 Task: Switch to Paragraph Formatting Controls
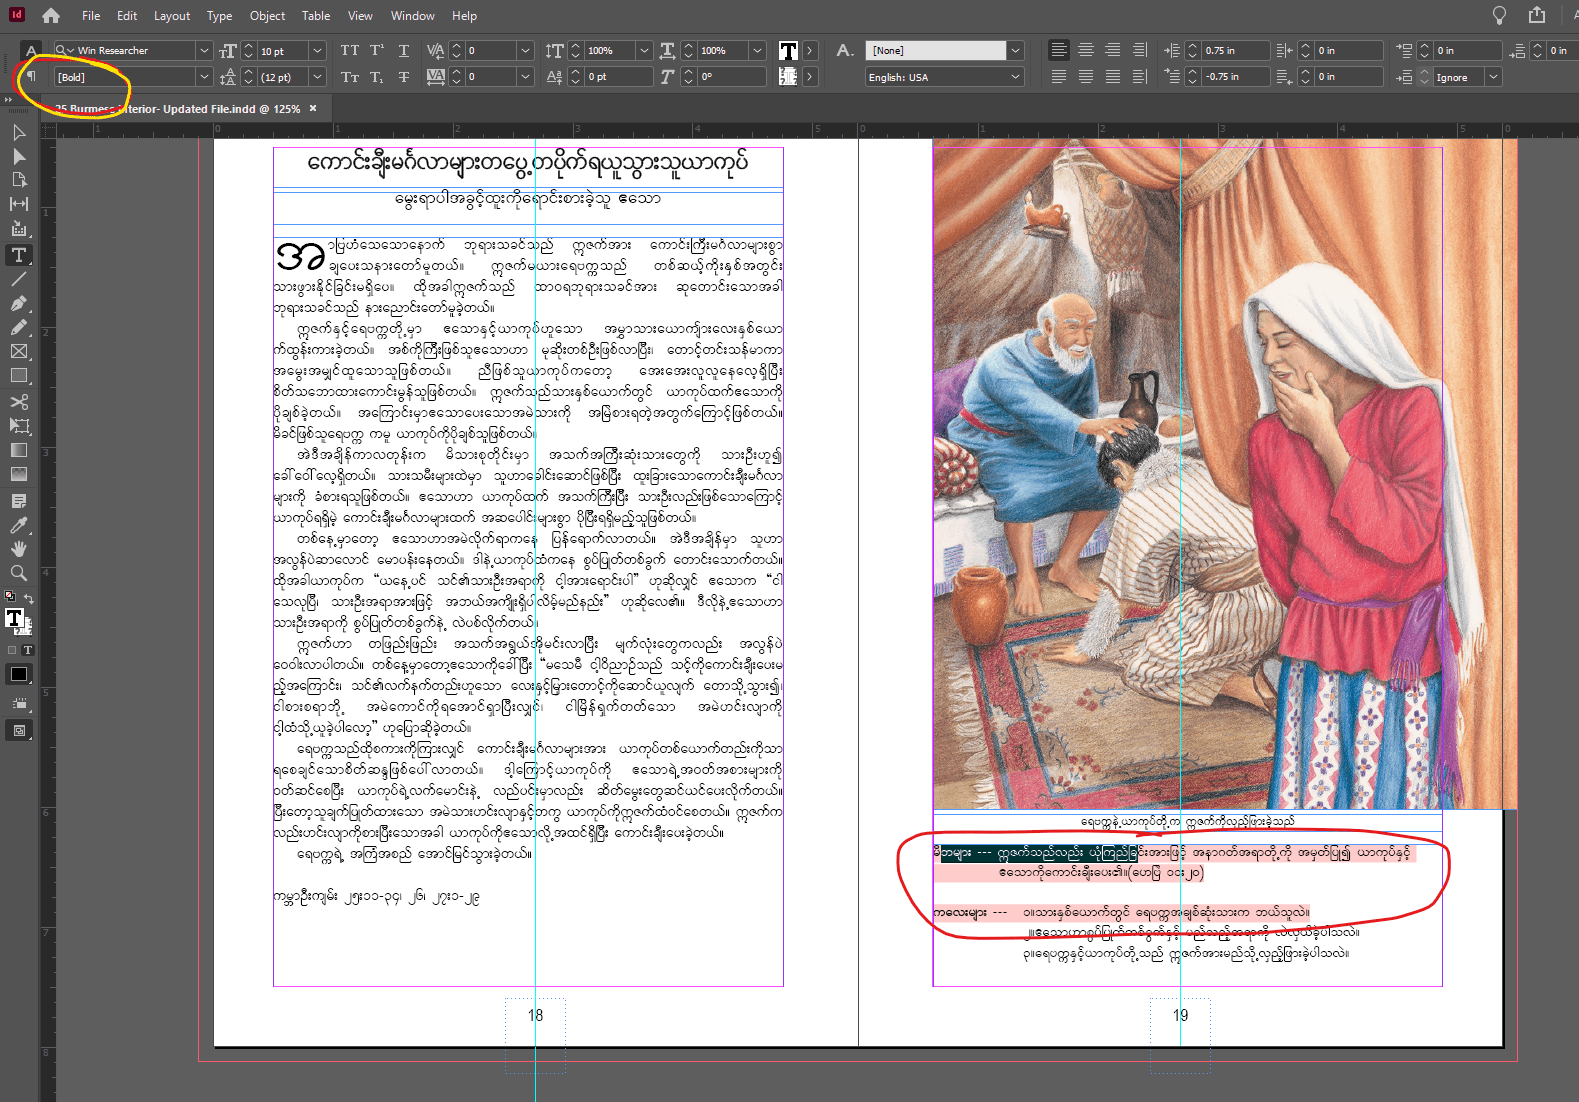[x=31, y=77]
